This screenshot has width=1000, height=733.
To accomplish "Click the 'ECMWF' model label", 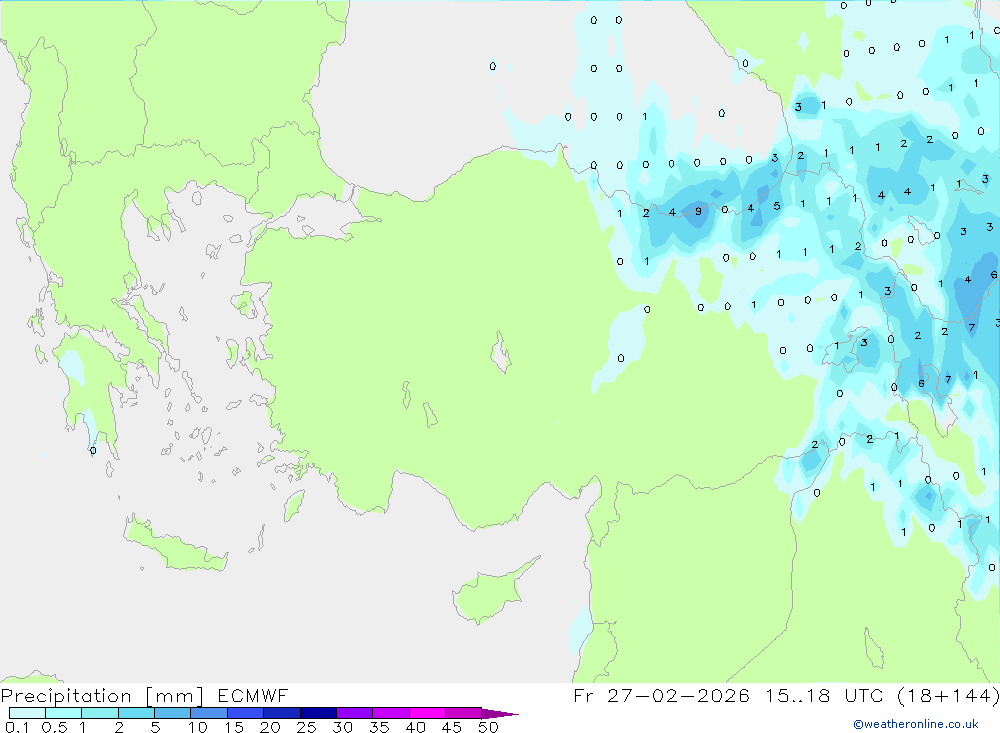I will point(253,696).
